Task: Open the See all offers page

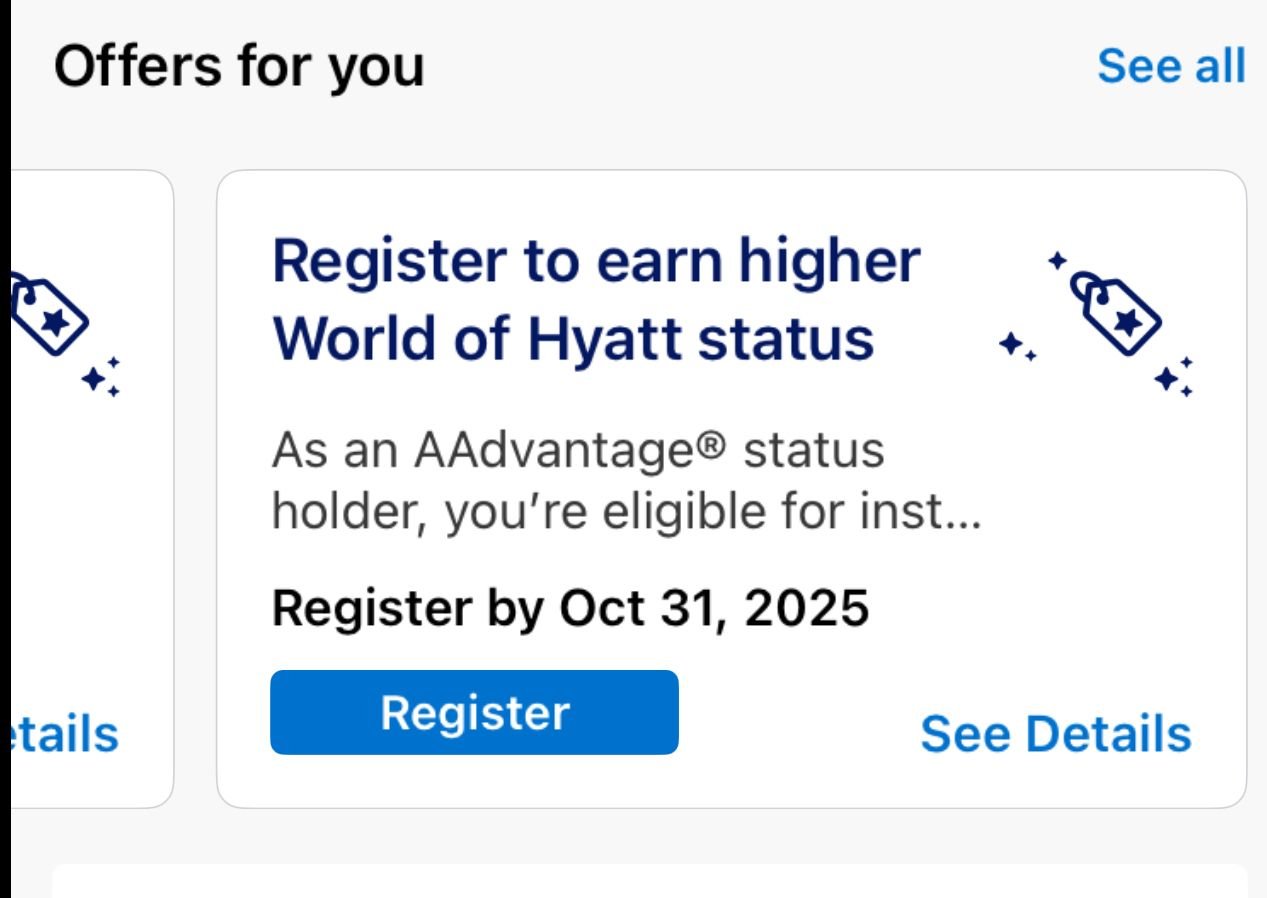Action: [1171, 66]
